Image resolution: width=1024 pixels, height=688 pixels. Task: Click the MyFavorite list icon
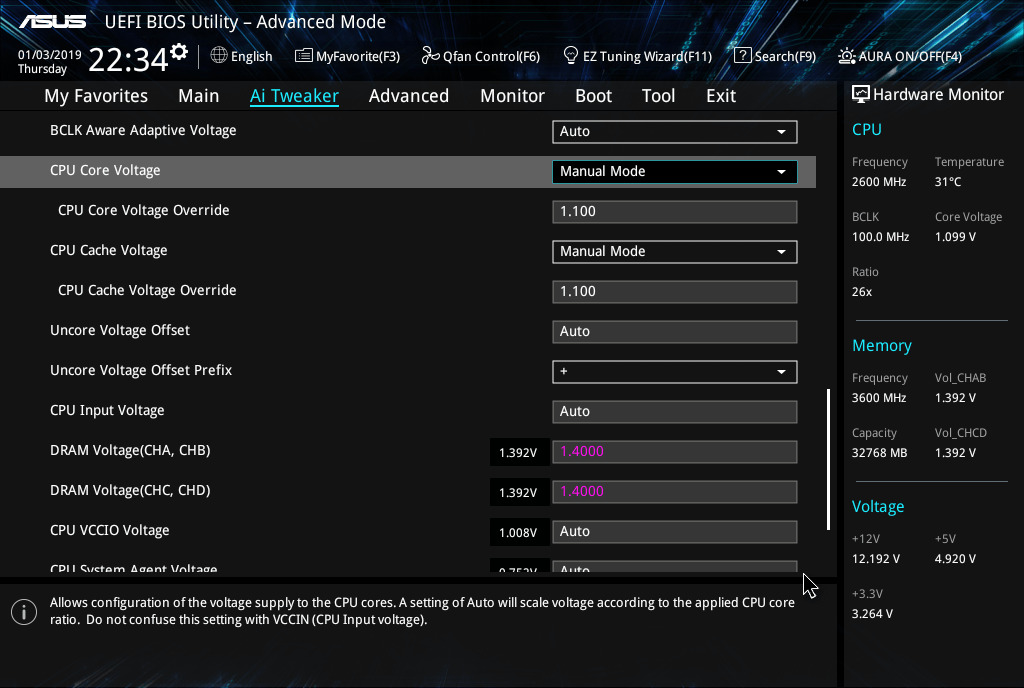304,55
